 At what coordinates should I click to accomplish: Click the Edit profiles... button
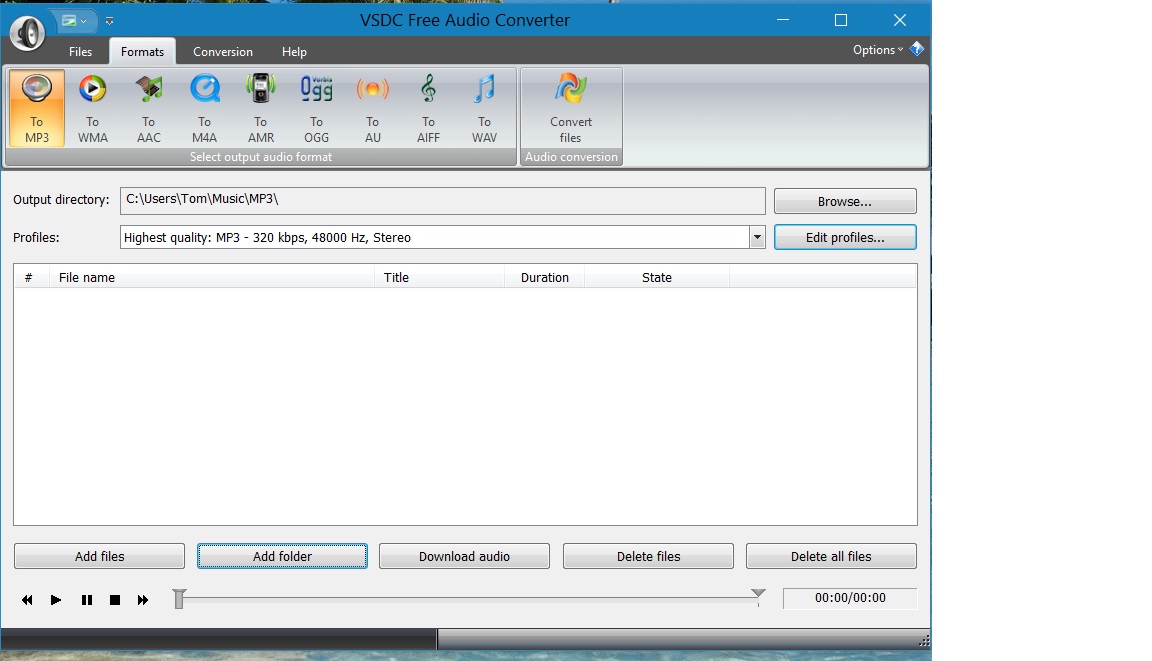(x=845, y=237)
